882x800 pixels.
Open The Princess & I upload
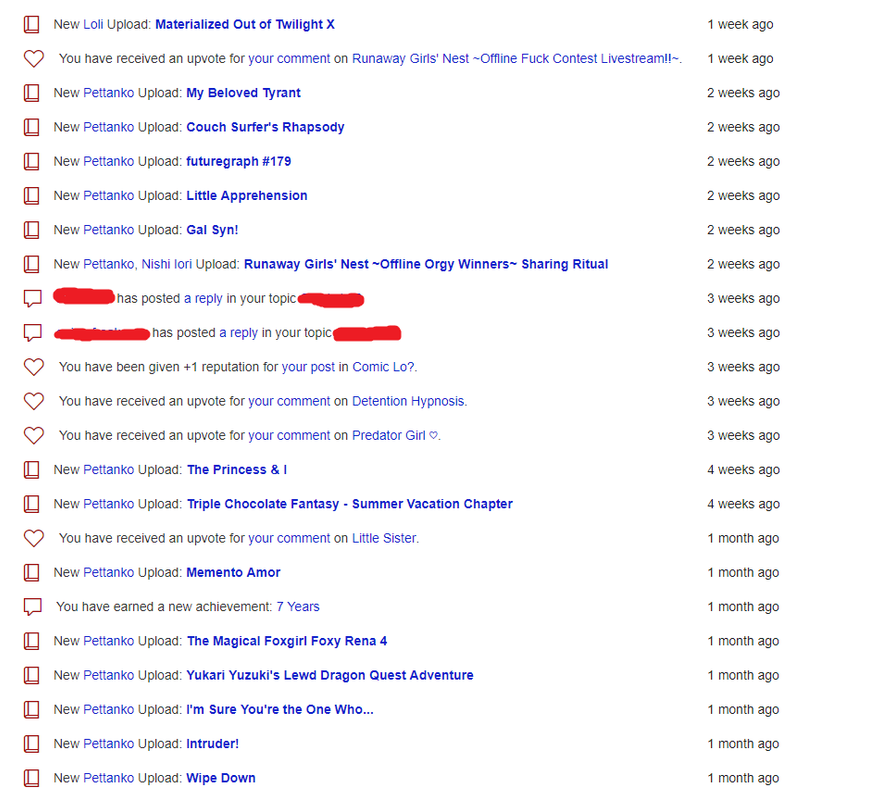click(x=237, y=470)
